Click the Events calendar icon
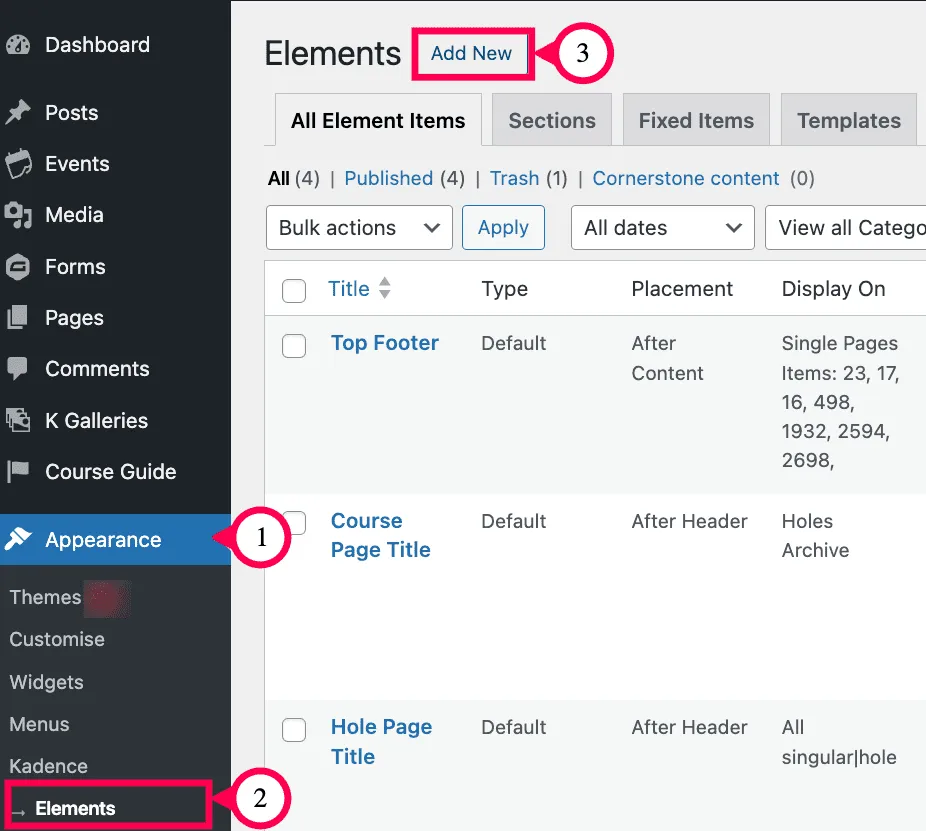This screenshot has width=926, height=831. pos(18,164)
